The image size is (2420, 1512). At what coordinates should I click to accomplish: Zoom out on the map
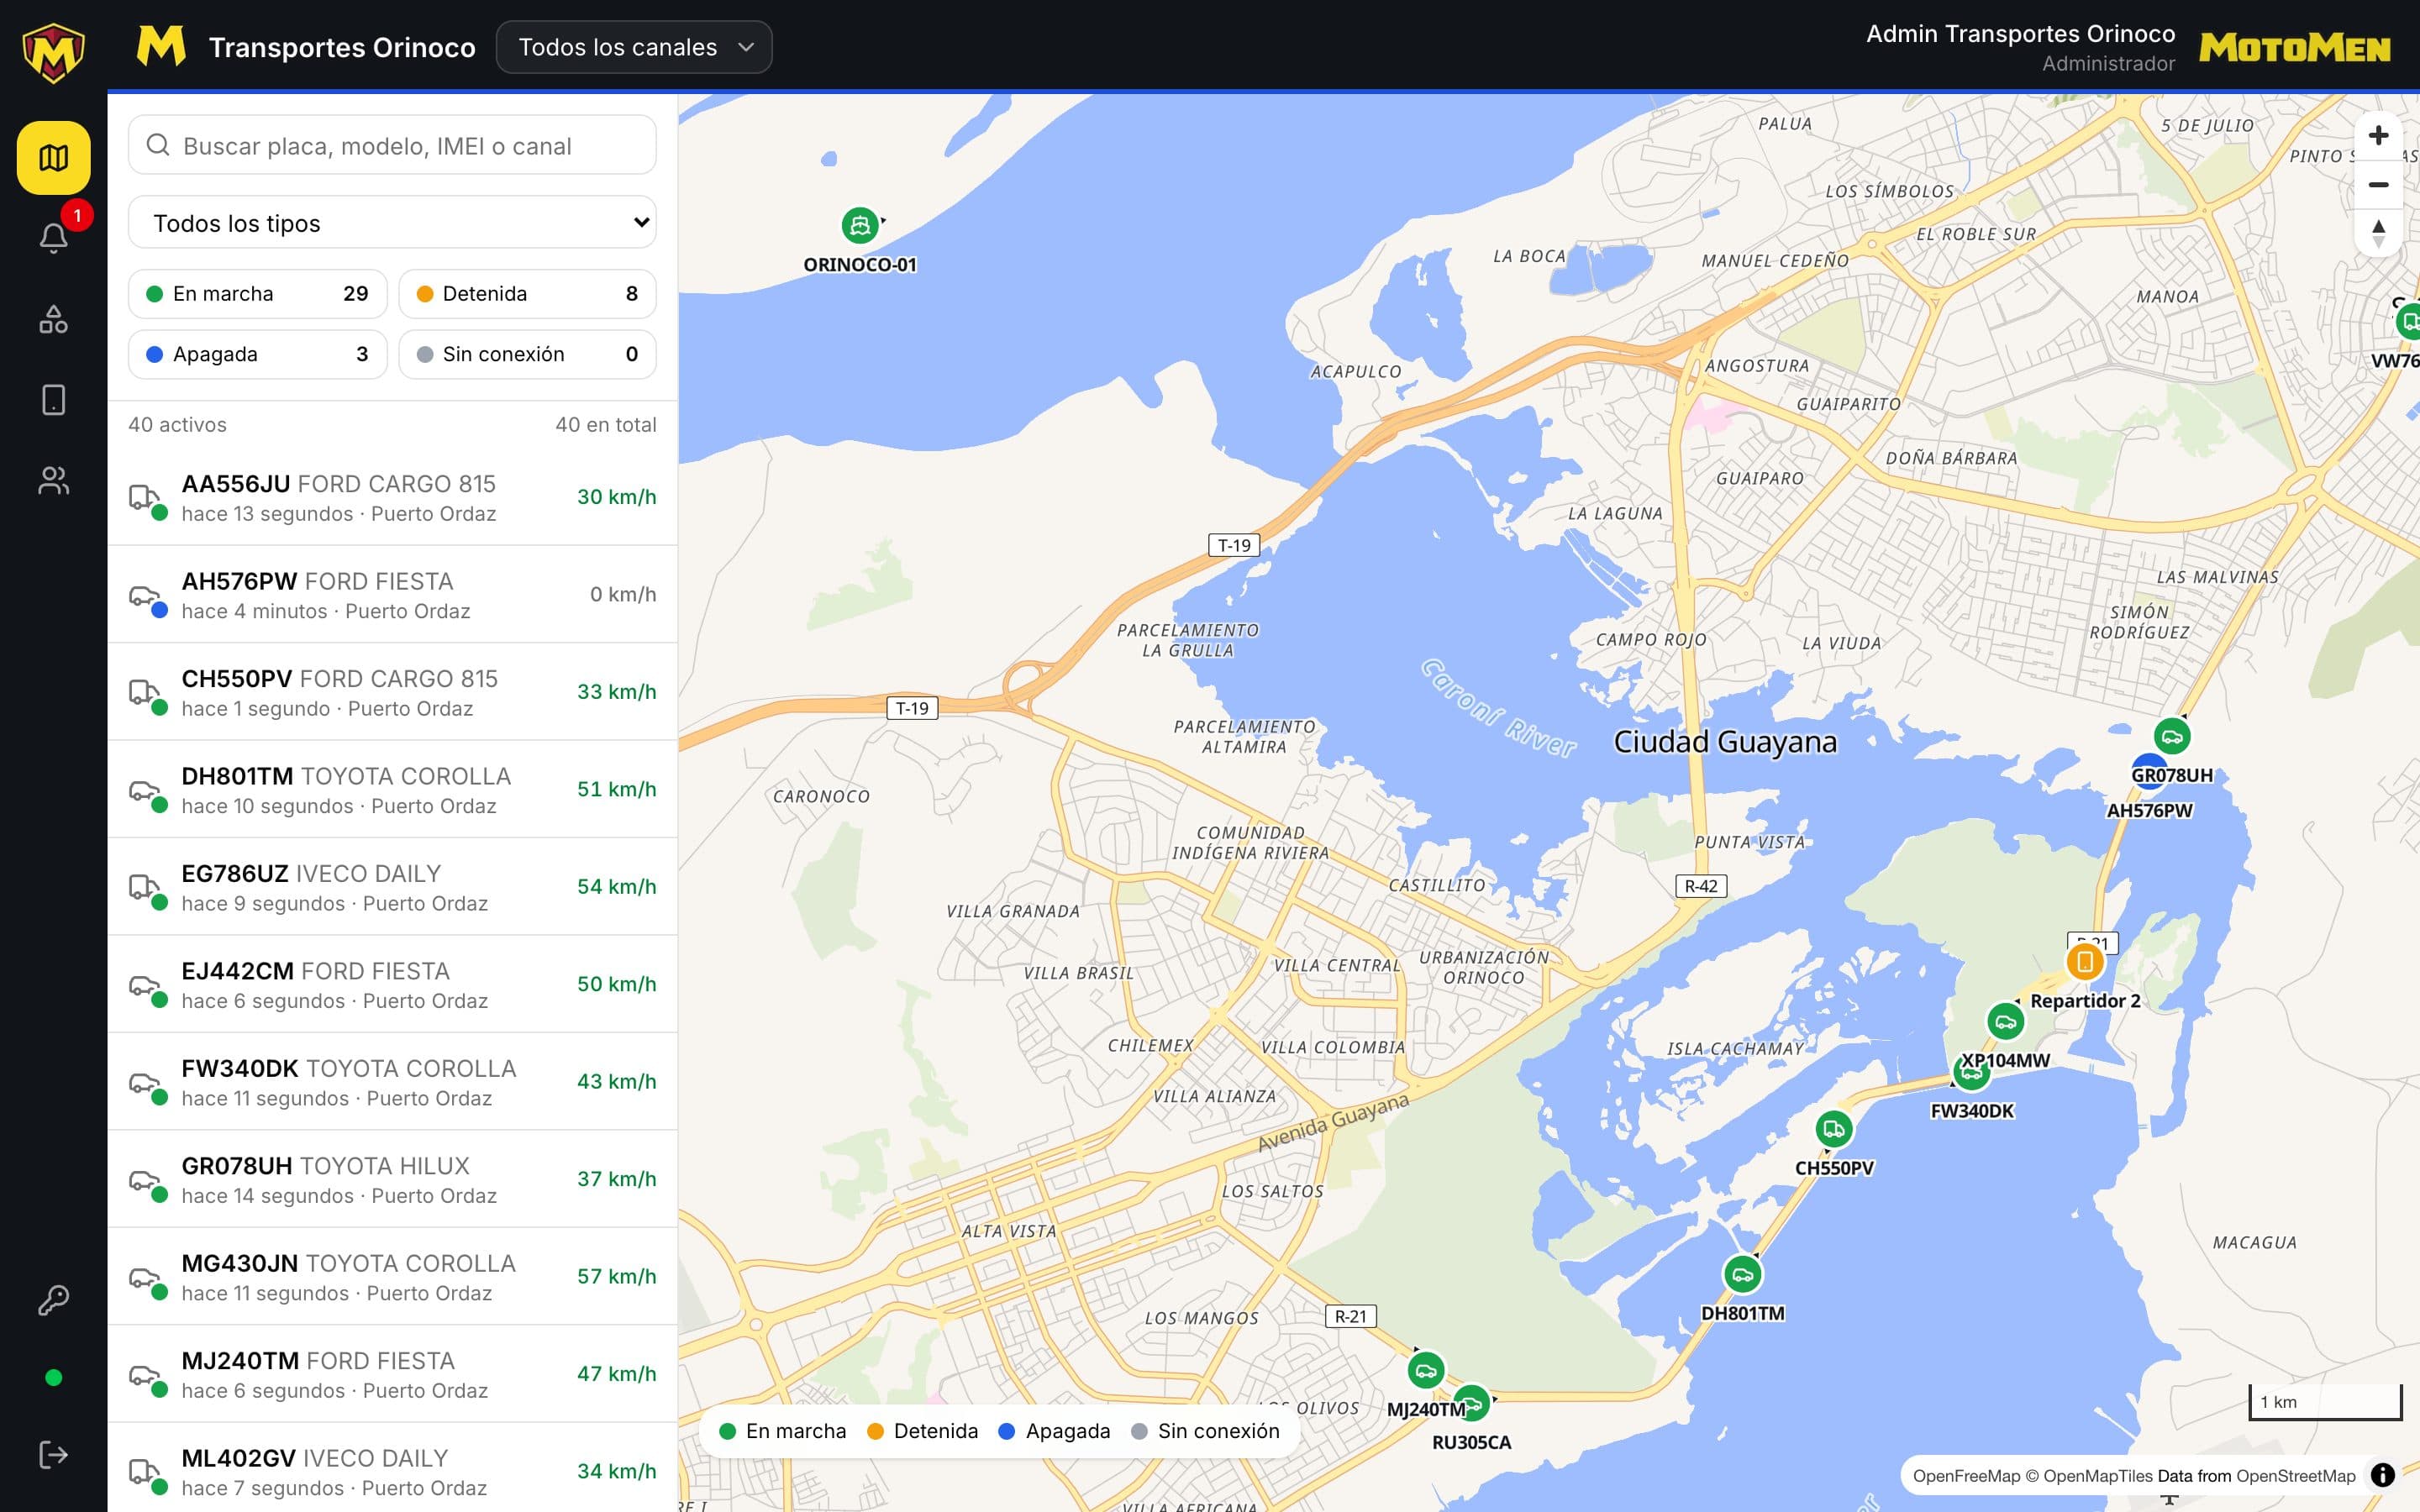click(x=2378, y=184)
